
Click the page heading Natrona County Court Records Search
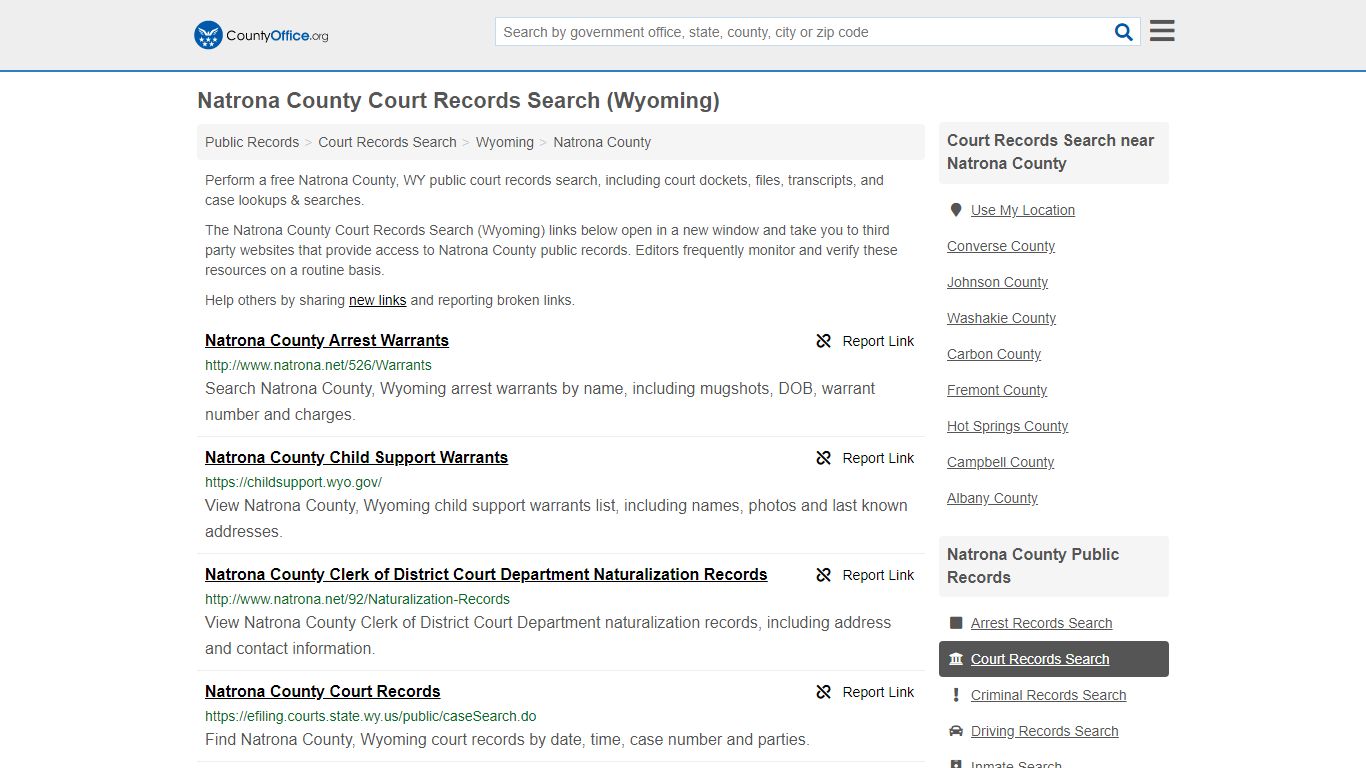click(458, 101)
